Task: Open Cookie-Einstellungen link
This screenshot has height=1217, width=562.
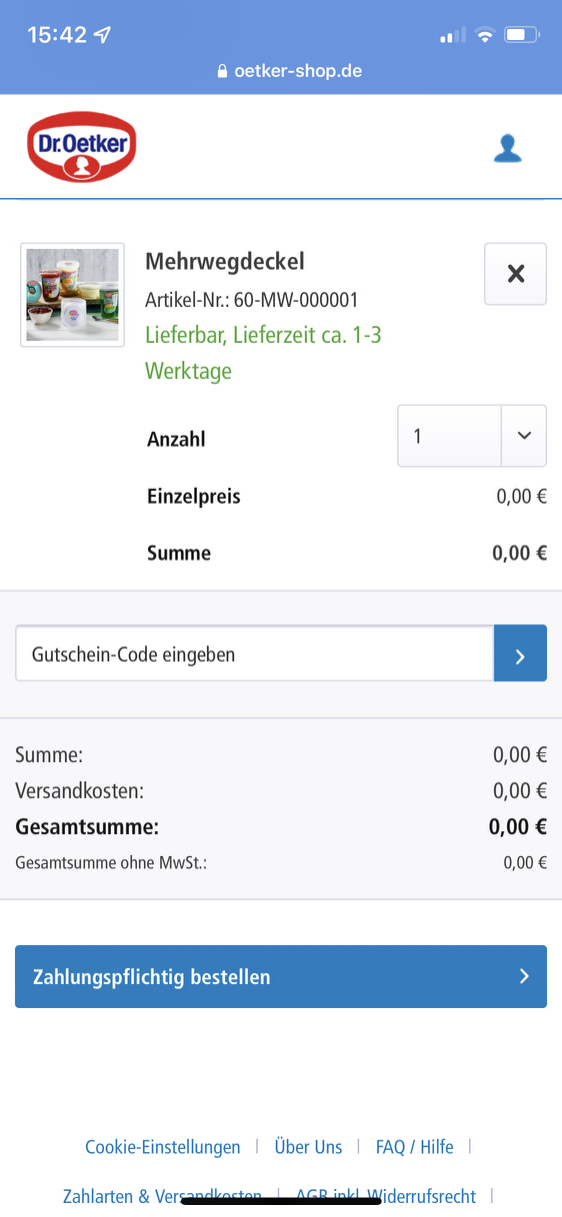Action: 163,1147
